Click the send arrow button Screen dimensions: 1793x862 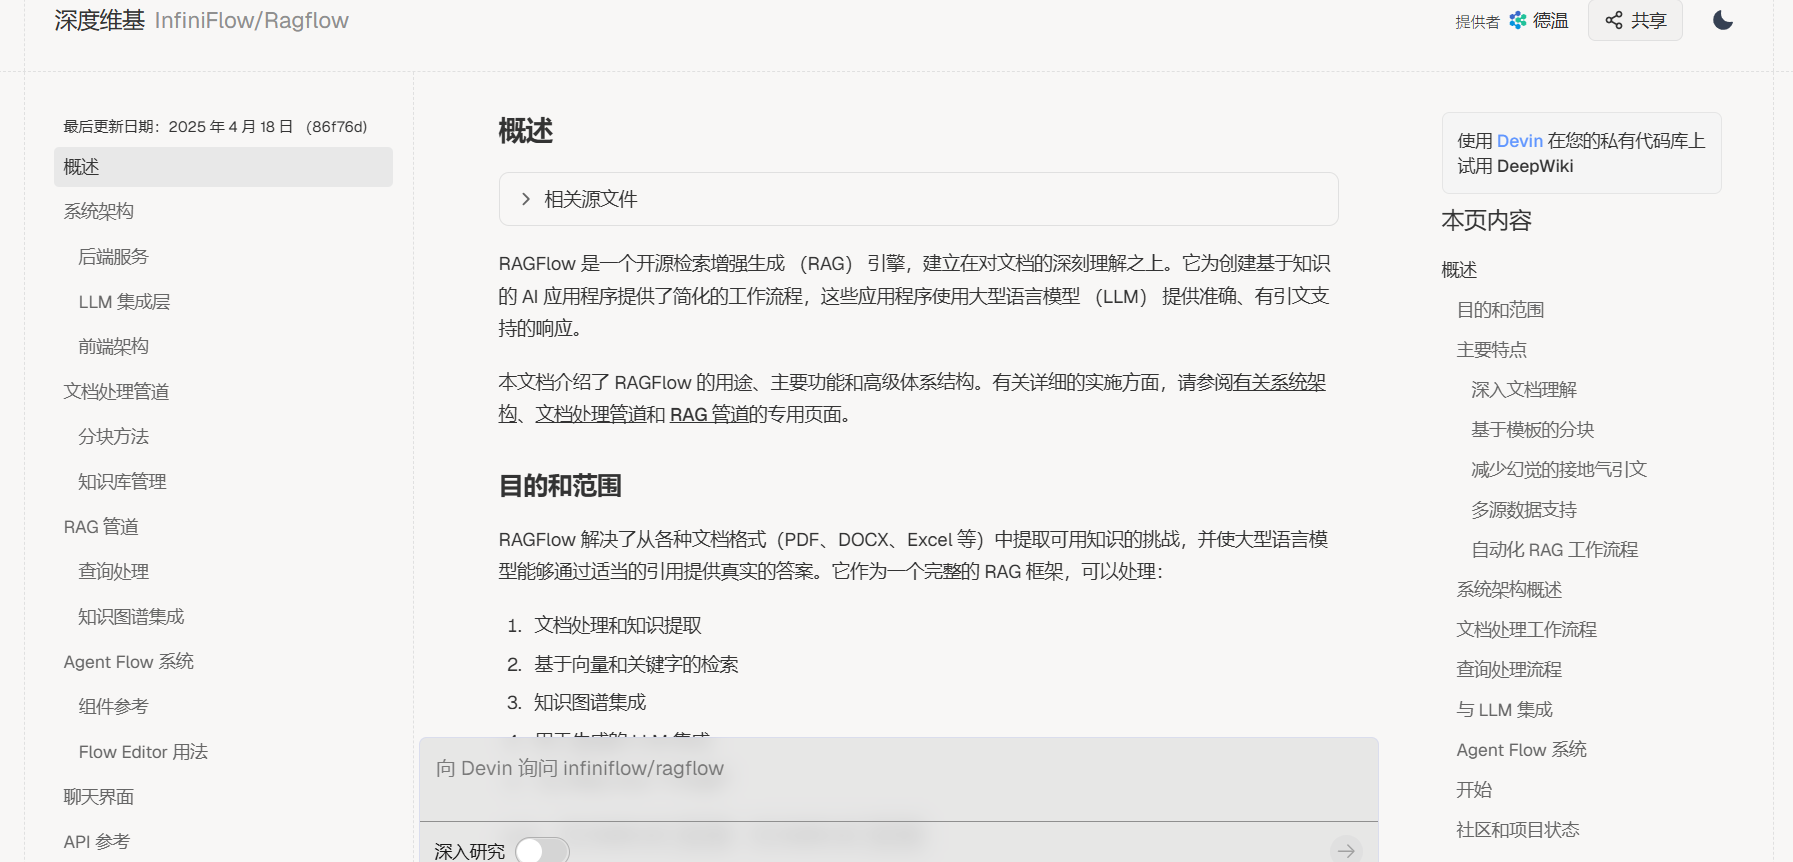click(x=1346, y=851)
